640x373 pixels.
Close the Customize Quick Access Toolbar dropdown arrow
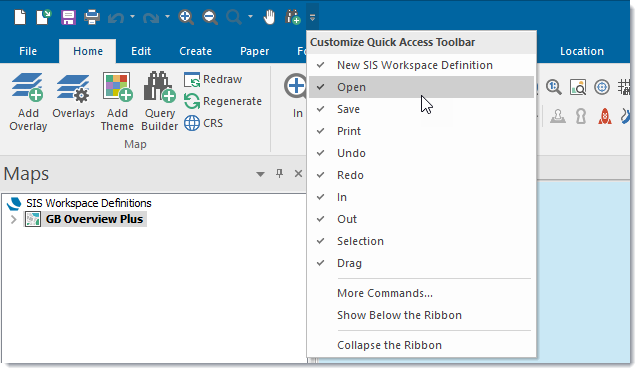tap(312, 18)
